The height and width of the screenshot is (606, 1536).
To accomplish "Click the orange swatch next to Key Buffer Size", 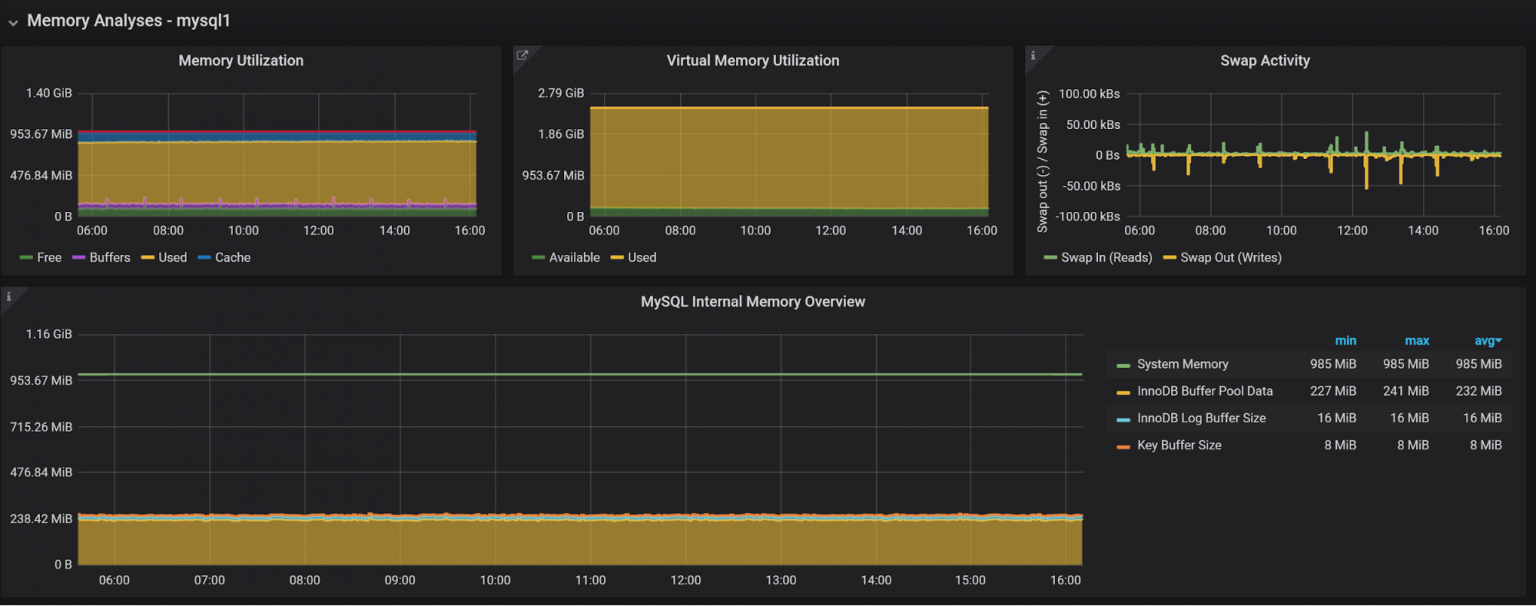I will click(1125, 445).
